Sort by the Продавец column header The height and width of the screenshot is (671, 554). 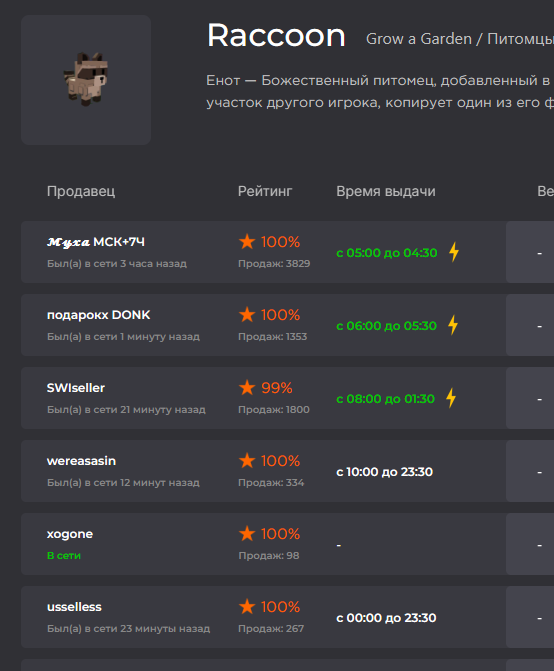click(x=81, y=191)
